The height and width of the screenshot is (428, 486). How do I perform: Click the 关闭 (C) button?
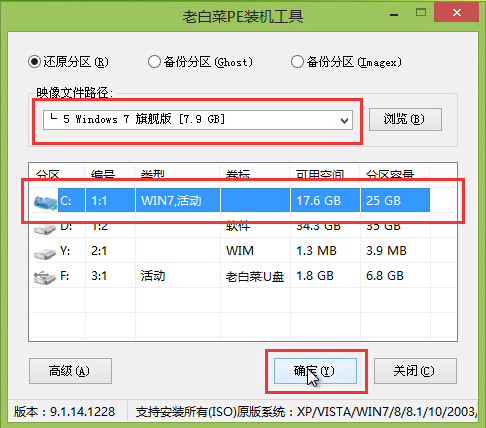(x=415, y=371)
